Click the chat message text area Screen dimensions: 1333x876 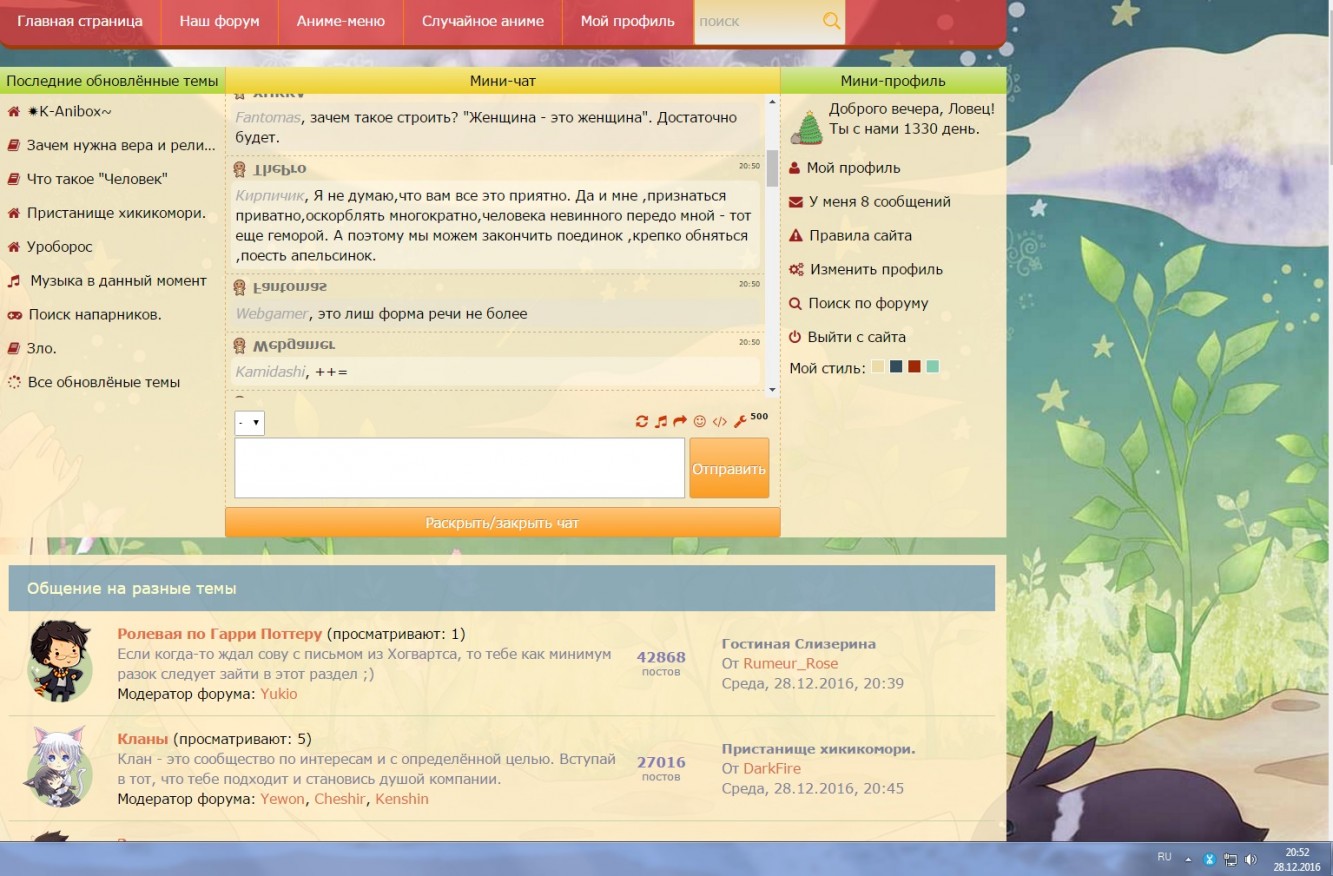pyautogui.click(x=459, y=468)
